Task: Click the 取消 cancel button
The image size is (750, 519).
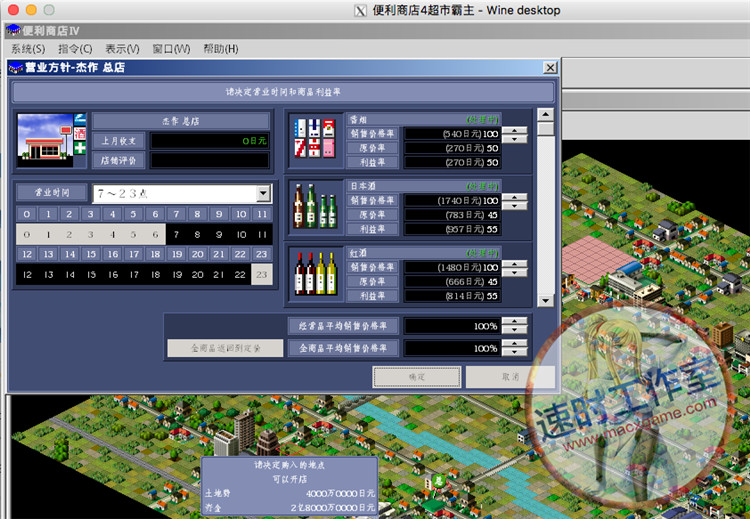Action: (x=510, y=377)
